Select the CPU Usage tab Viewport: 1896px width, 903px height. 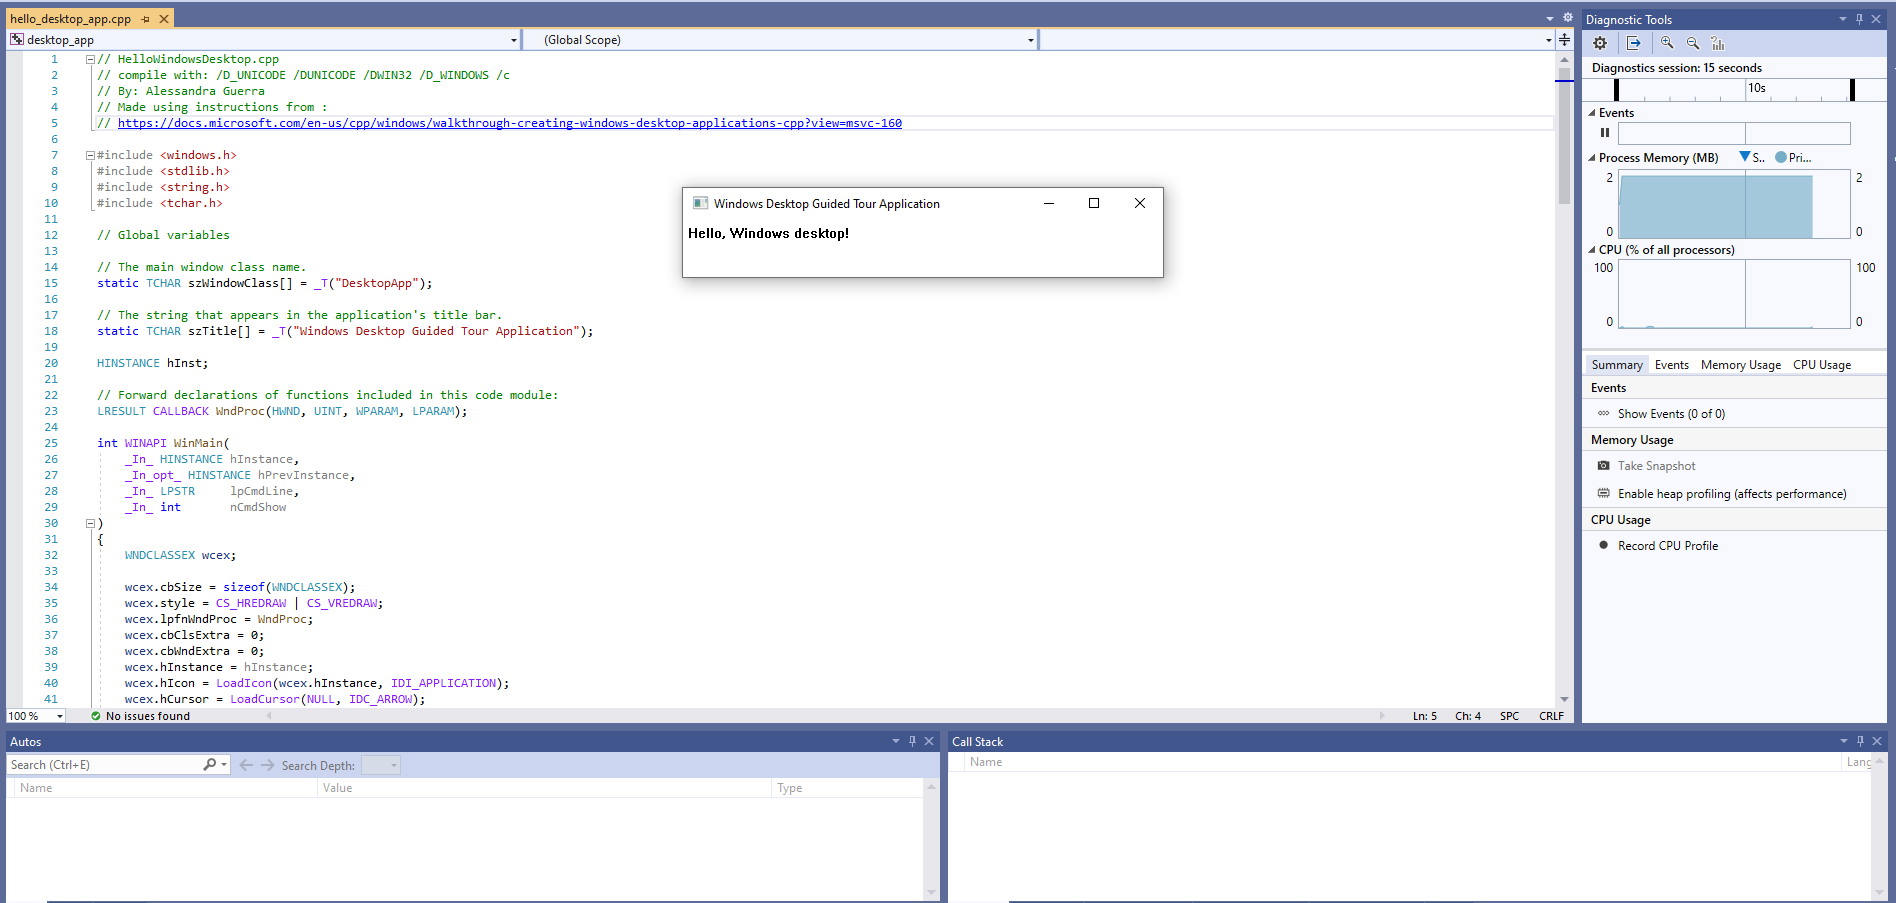[x=1821, y=364]
